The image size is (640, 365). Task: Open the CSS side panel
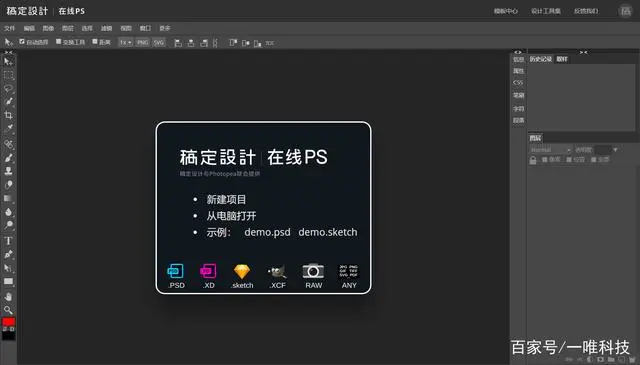click(x=518, y=82)
